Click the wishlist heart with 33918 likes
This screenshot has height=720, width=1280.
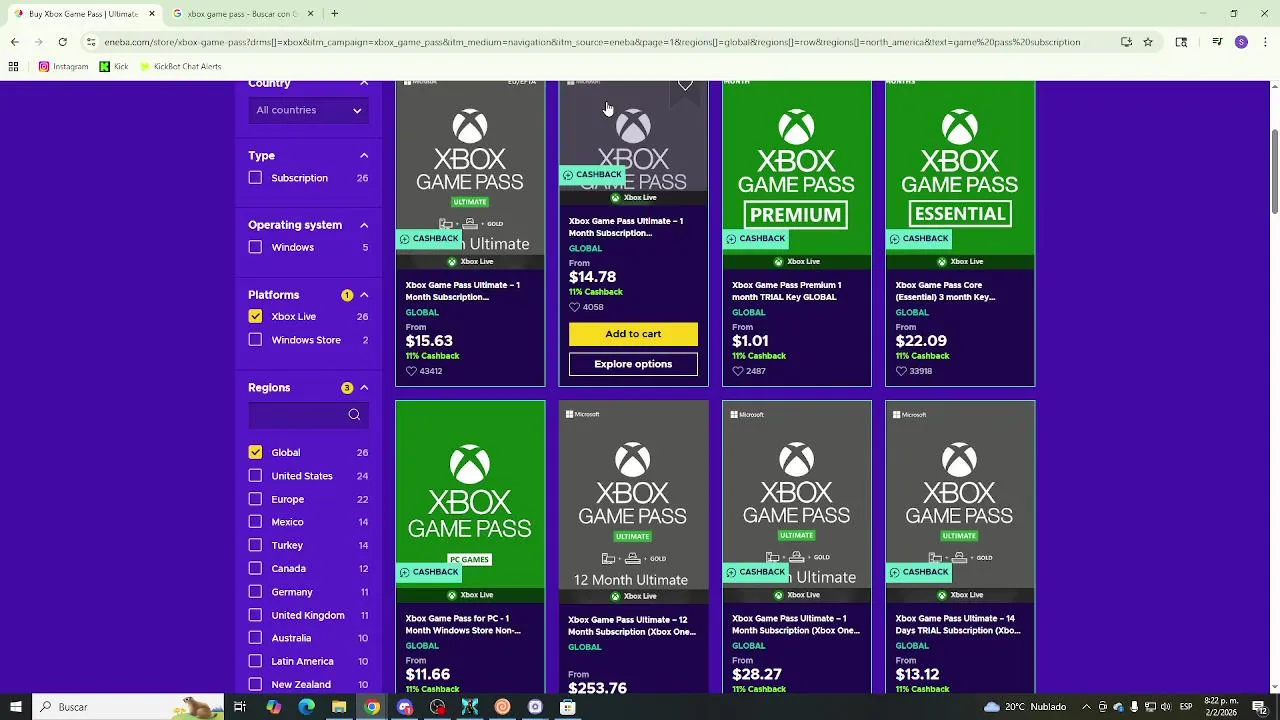click(901, 371)
